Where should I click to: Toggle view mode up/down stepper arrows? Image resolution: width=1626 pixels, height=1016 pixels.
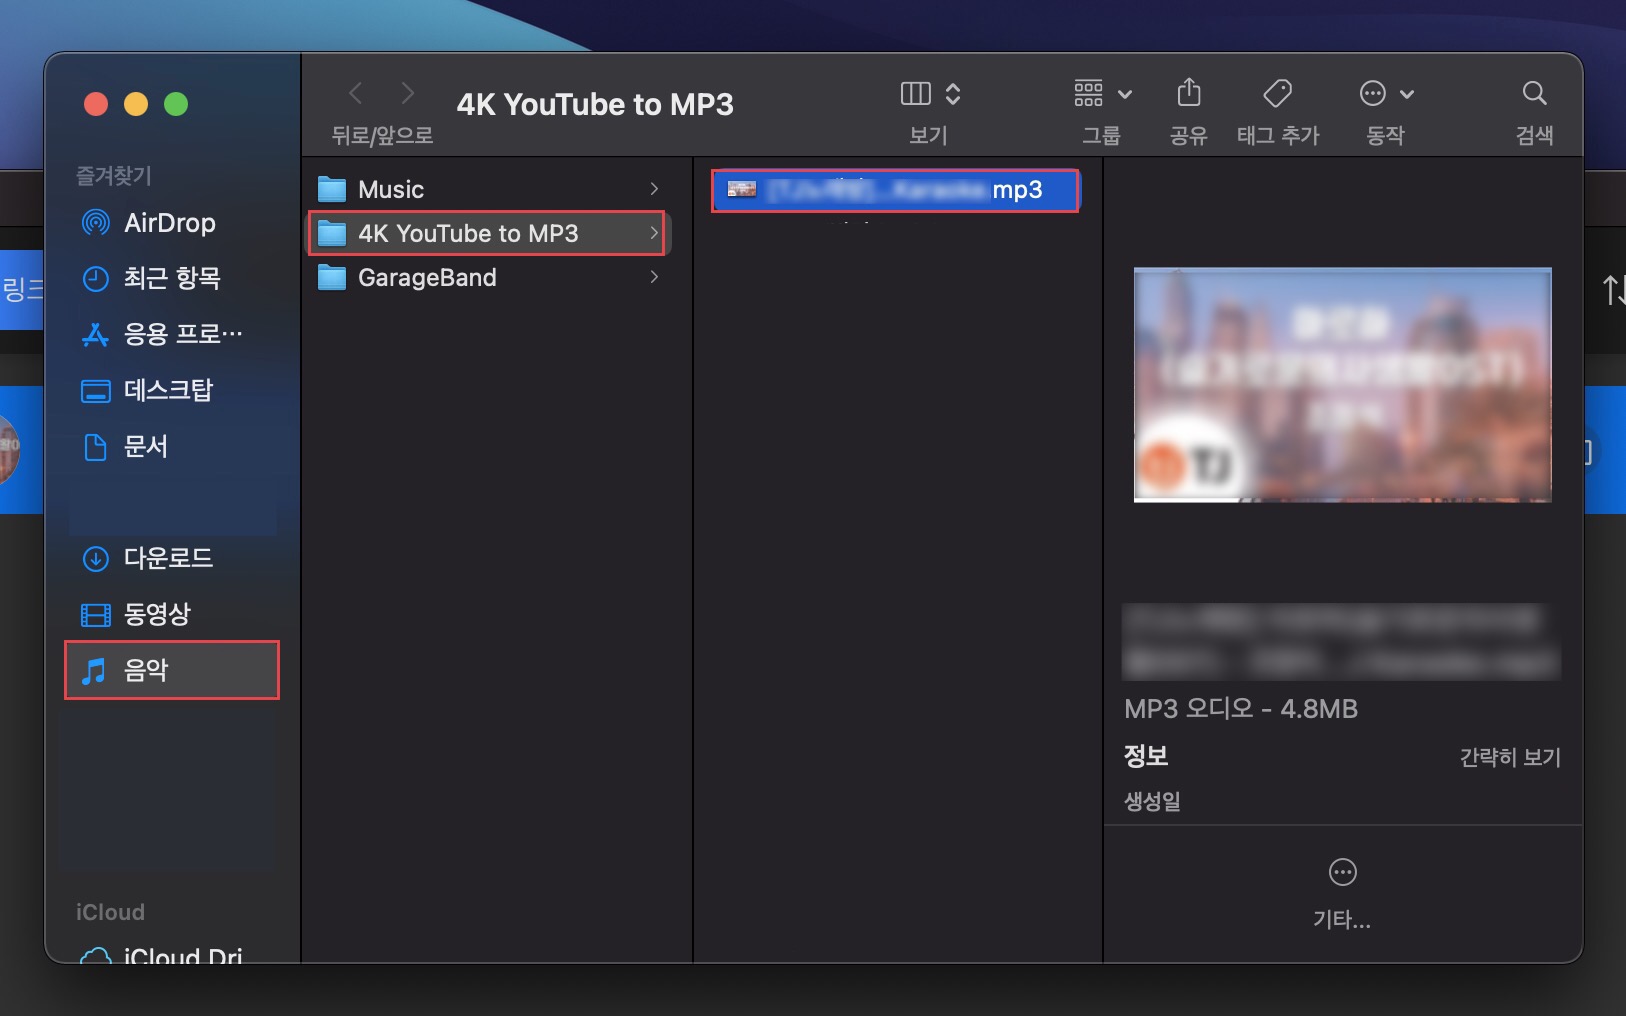(953, 94)
